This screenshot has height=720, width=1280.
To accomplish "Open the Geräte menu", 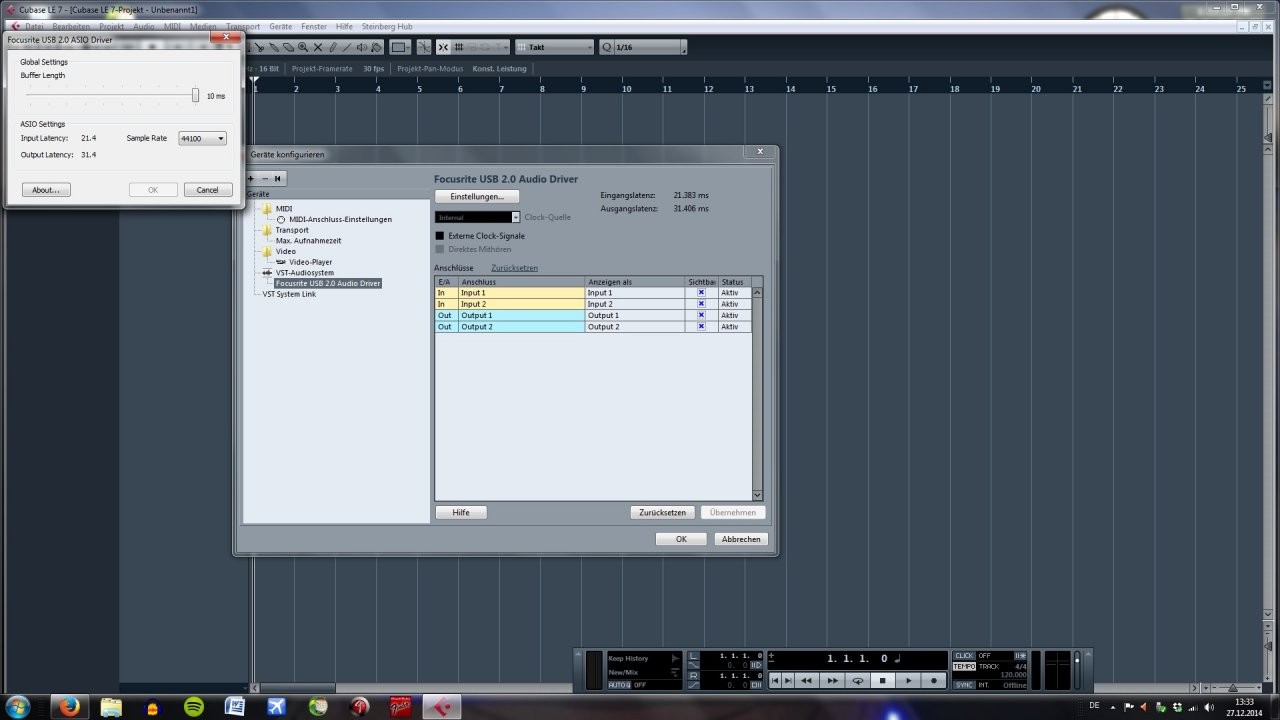I will pyautogui.click(x=281, y=26).
